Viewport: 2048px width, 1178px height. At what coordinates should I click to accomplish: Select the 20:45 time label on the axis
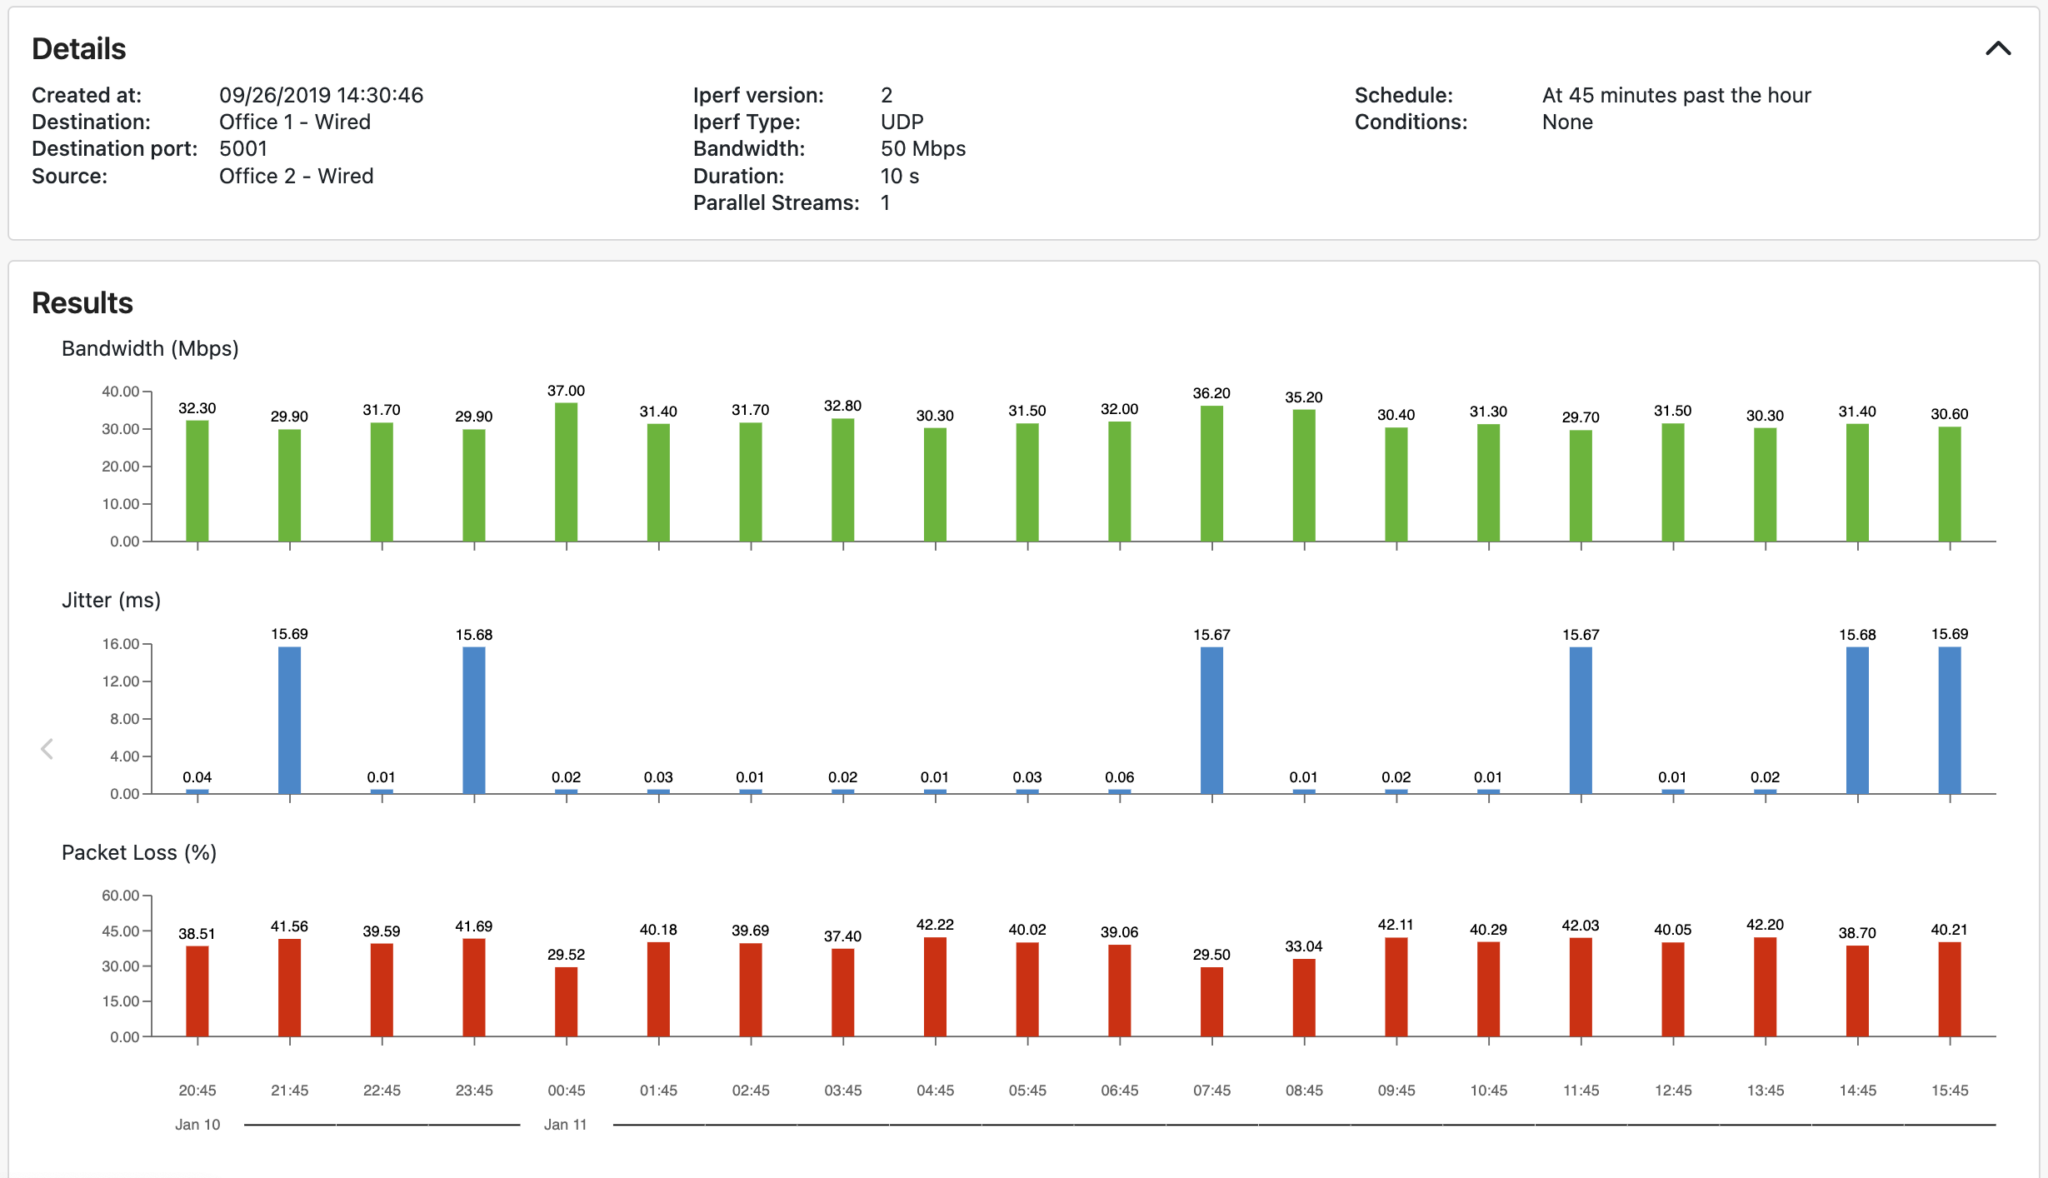point(197,1090)
